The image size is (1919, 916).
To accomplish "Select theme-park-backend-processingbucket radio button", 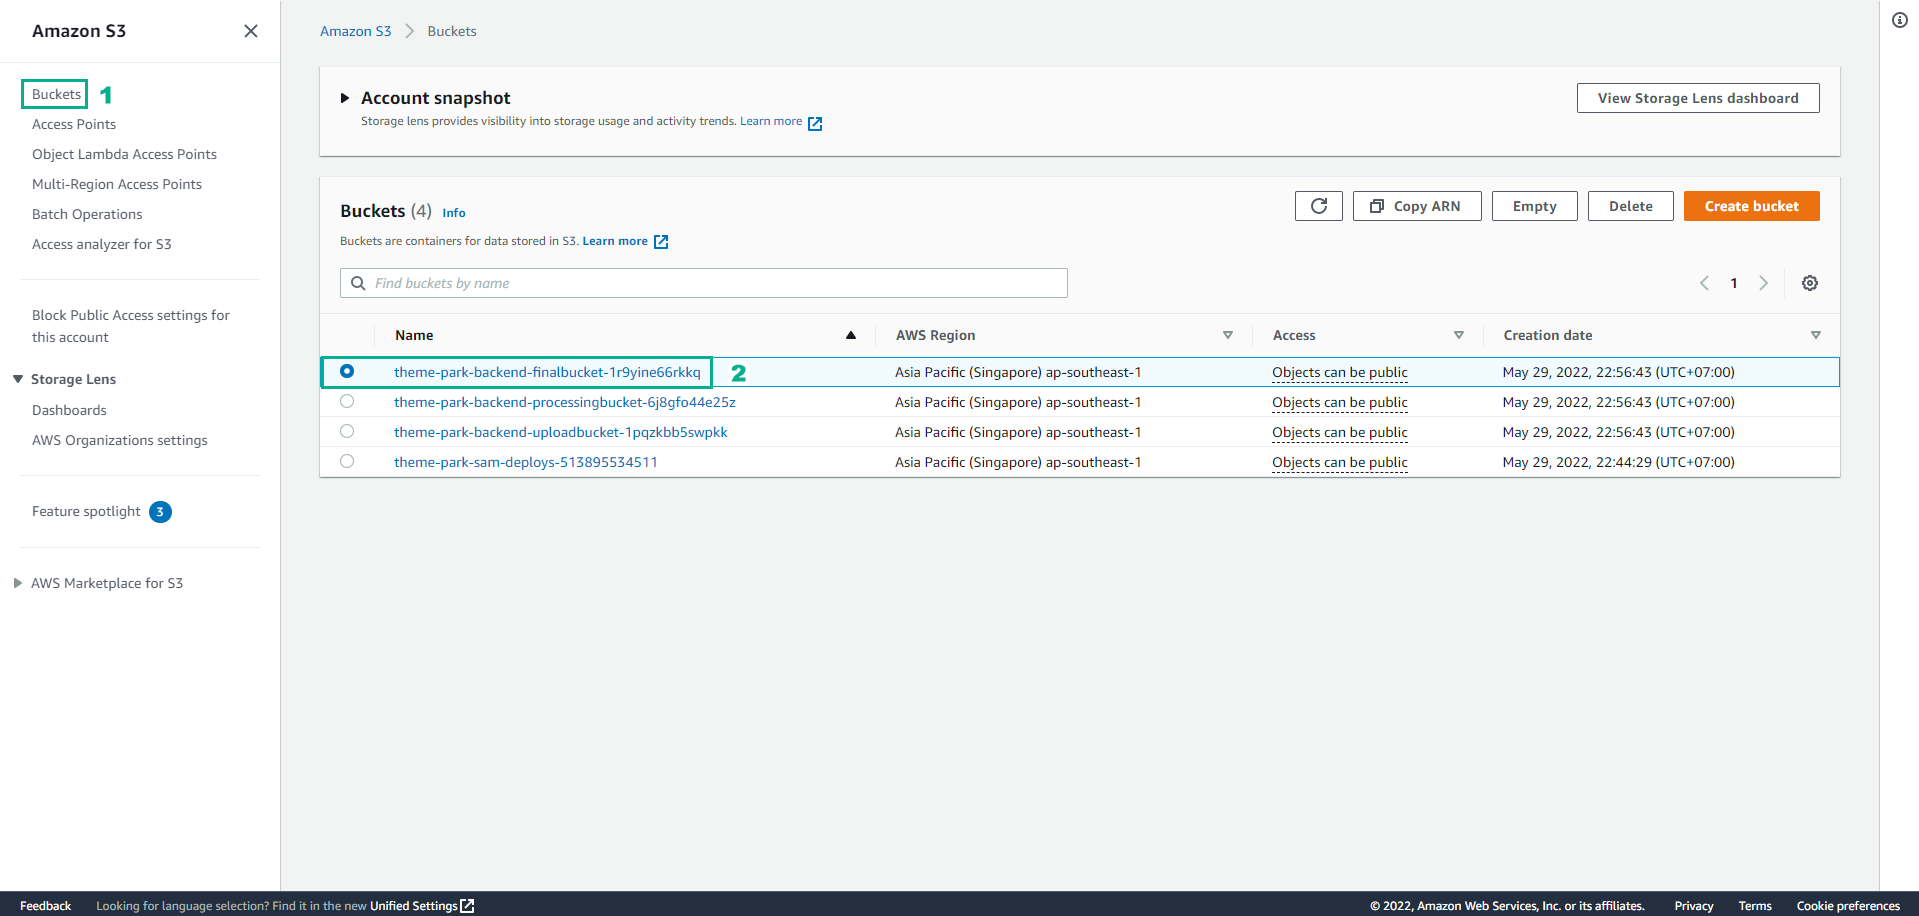I will 347,401.
